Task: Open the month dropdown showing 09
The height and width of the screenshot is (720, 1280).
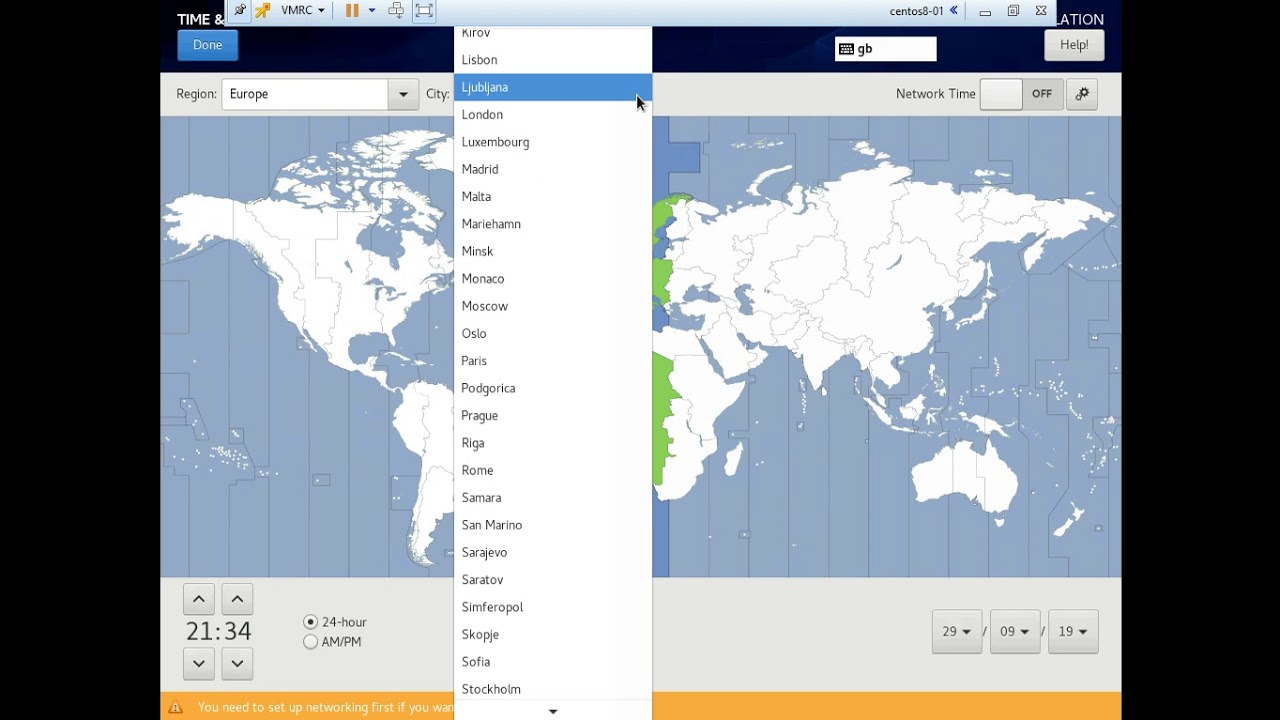Action: point(1015,632)
